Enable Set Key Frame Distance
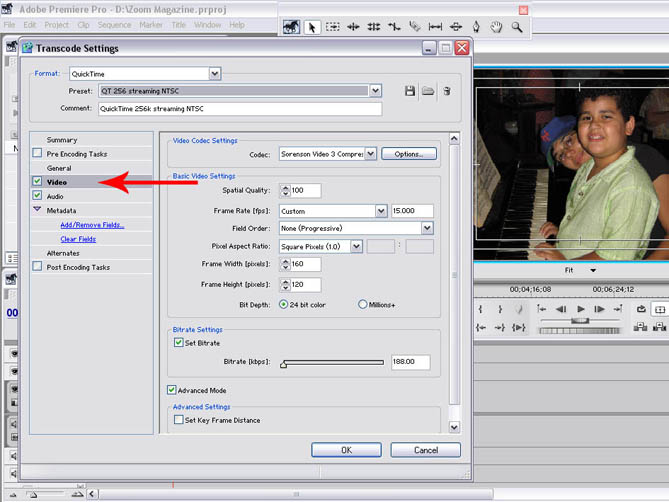The height and width of the screenshot is (502, 669). [179, 420]
